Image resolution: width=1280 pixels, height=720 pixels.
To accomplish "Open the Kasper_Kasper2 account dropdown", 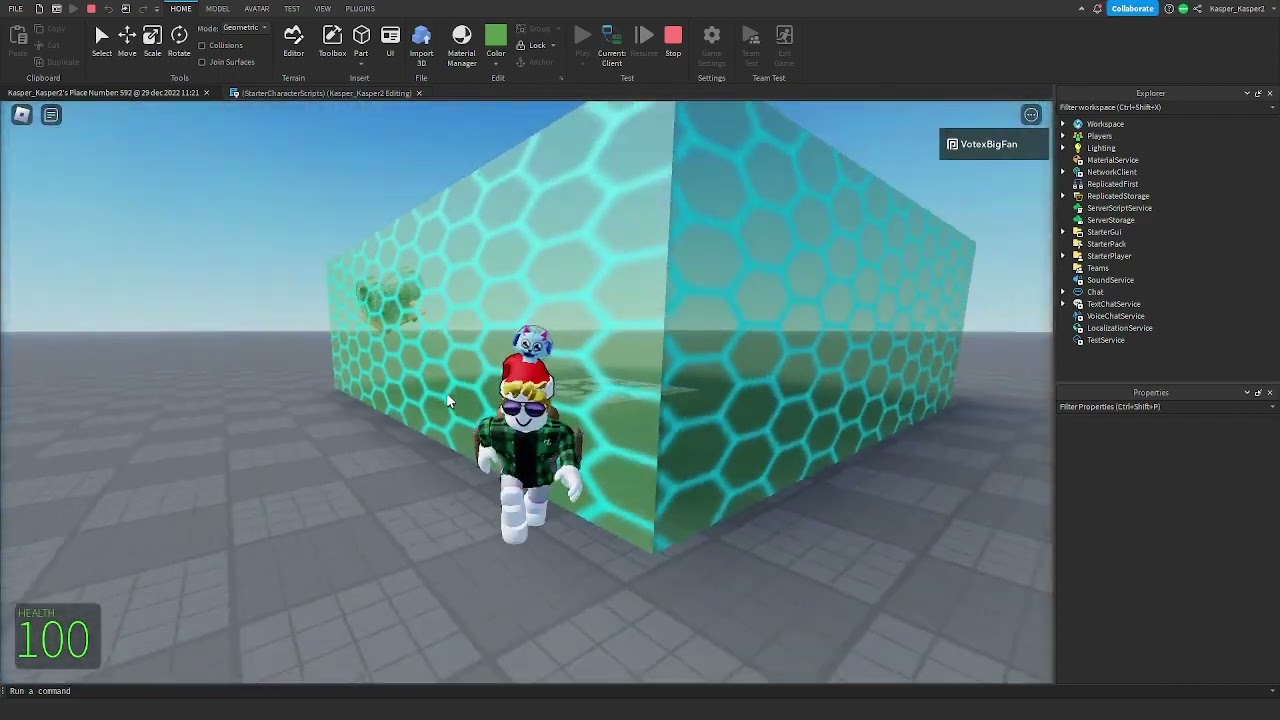I will point(1242,9).
